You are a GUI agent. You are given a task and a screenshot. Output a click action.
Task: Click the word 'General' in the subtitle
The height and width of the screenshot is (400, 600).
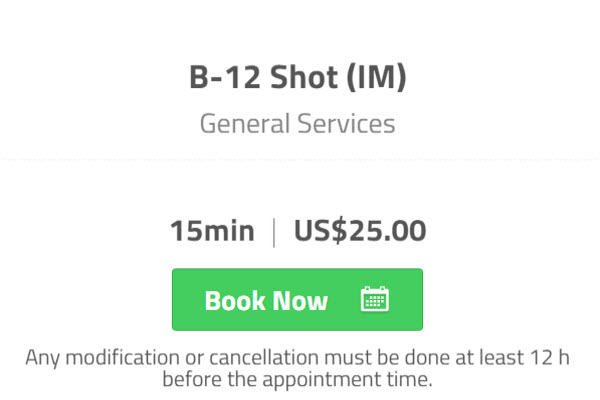click(x=245, y=124)
